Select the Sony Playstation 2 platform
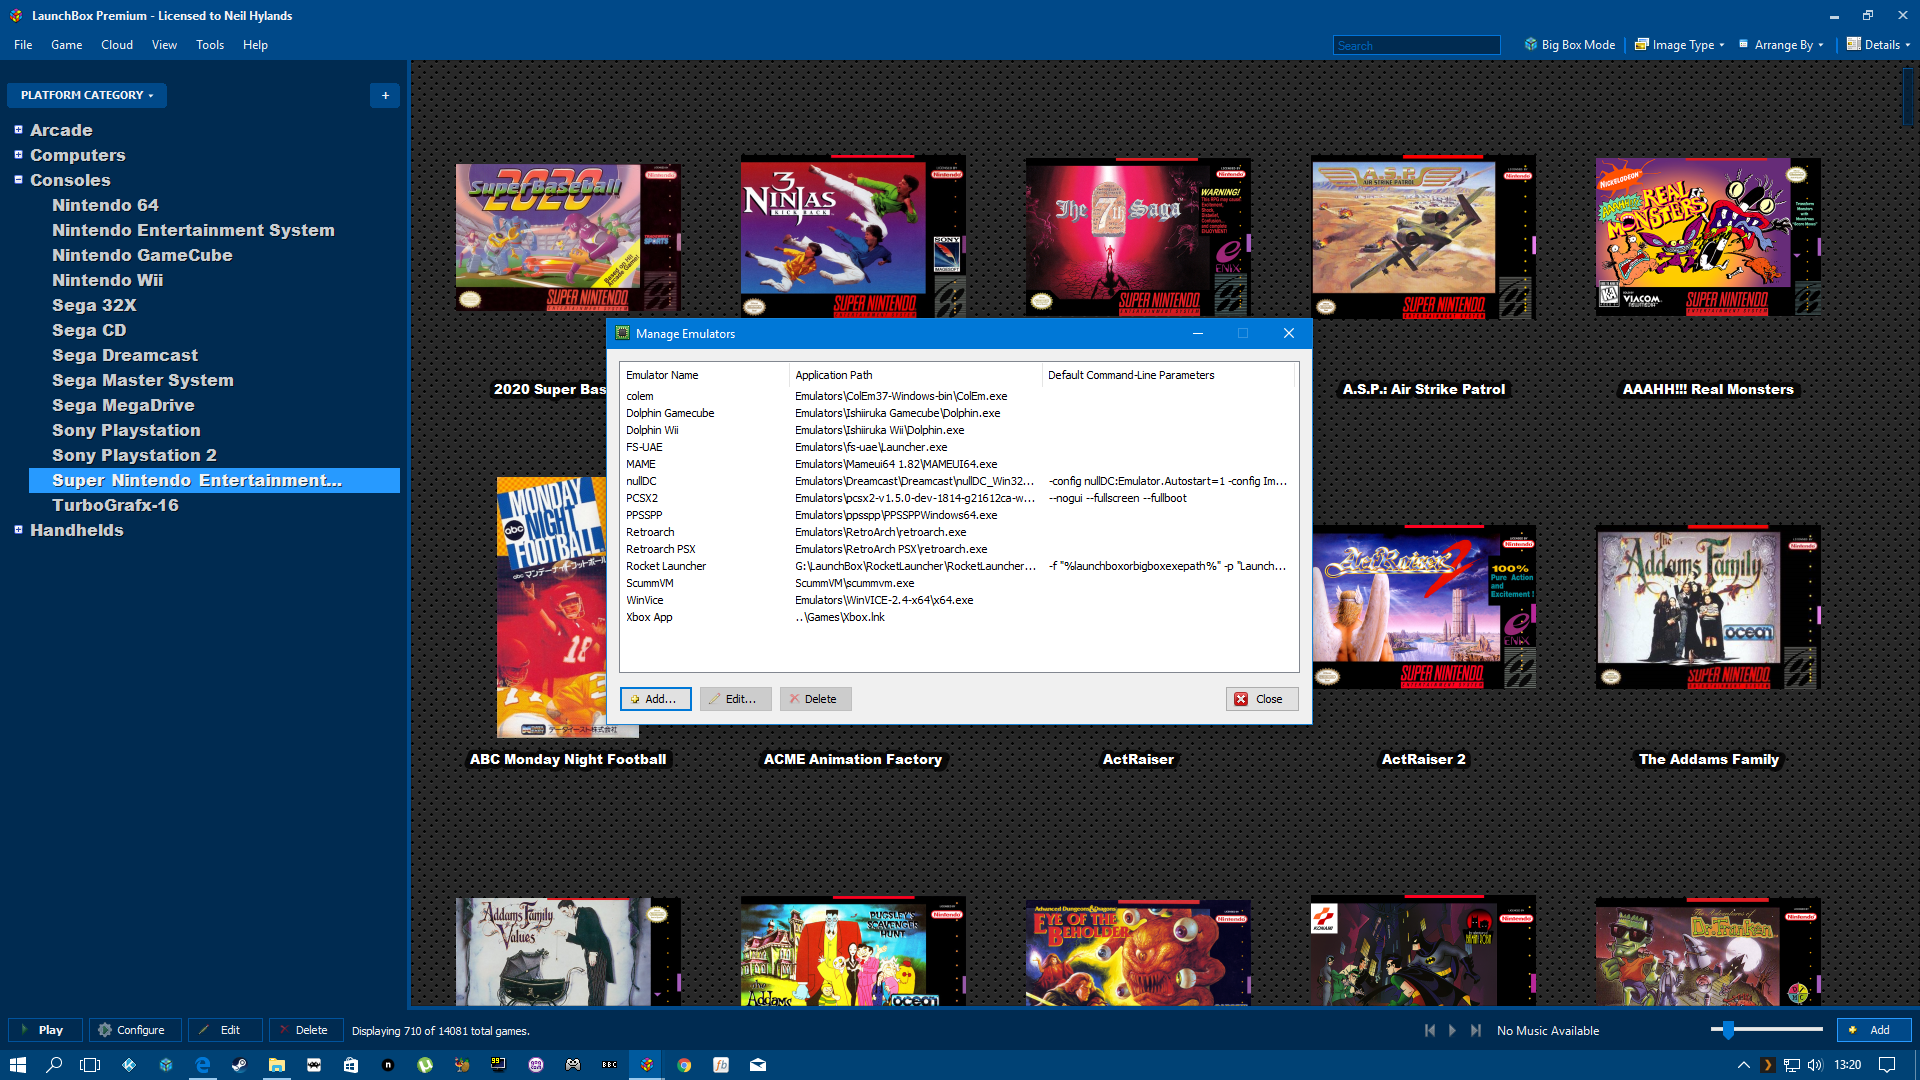The width and height of the screenshot is (1920, 1080). [x=134, y=455]
